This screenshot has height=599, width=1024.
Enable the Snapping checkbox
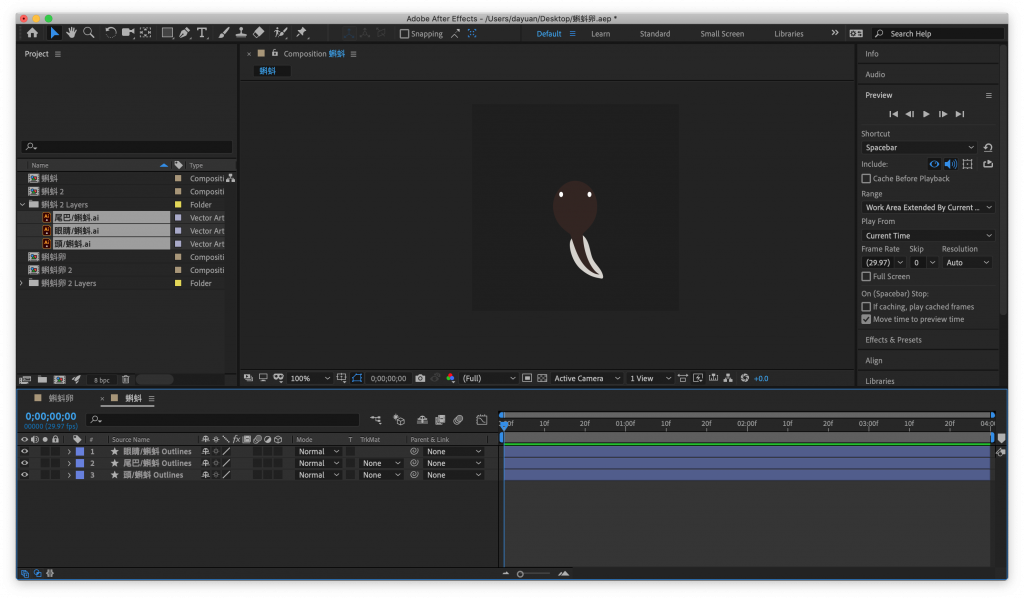(x=404, y=34)
